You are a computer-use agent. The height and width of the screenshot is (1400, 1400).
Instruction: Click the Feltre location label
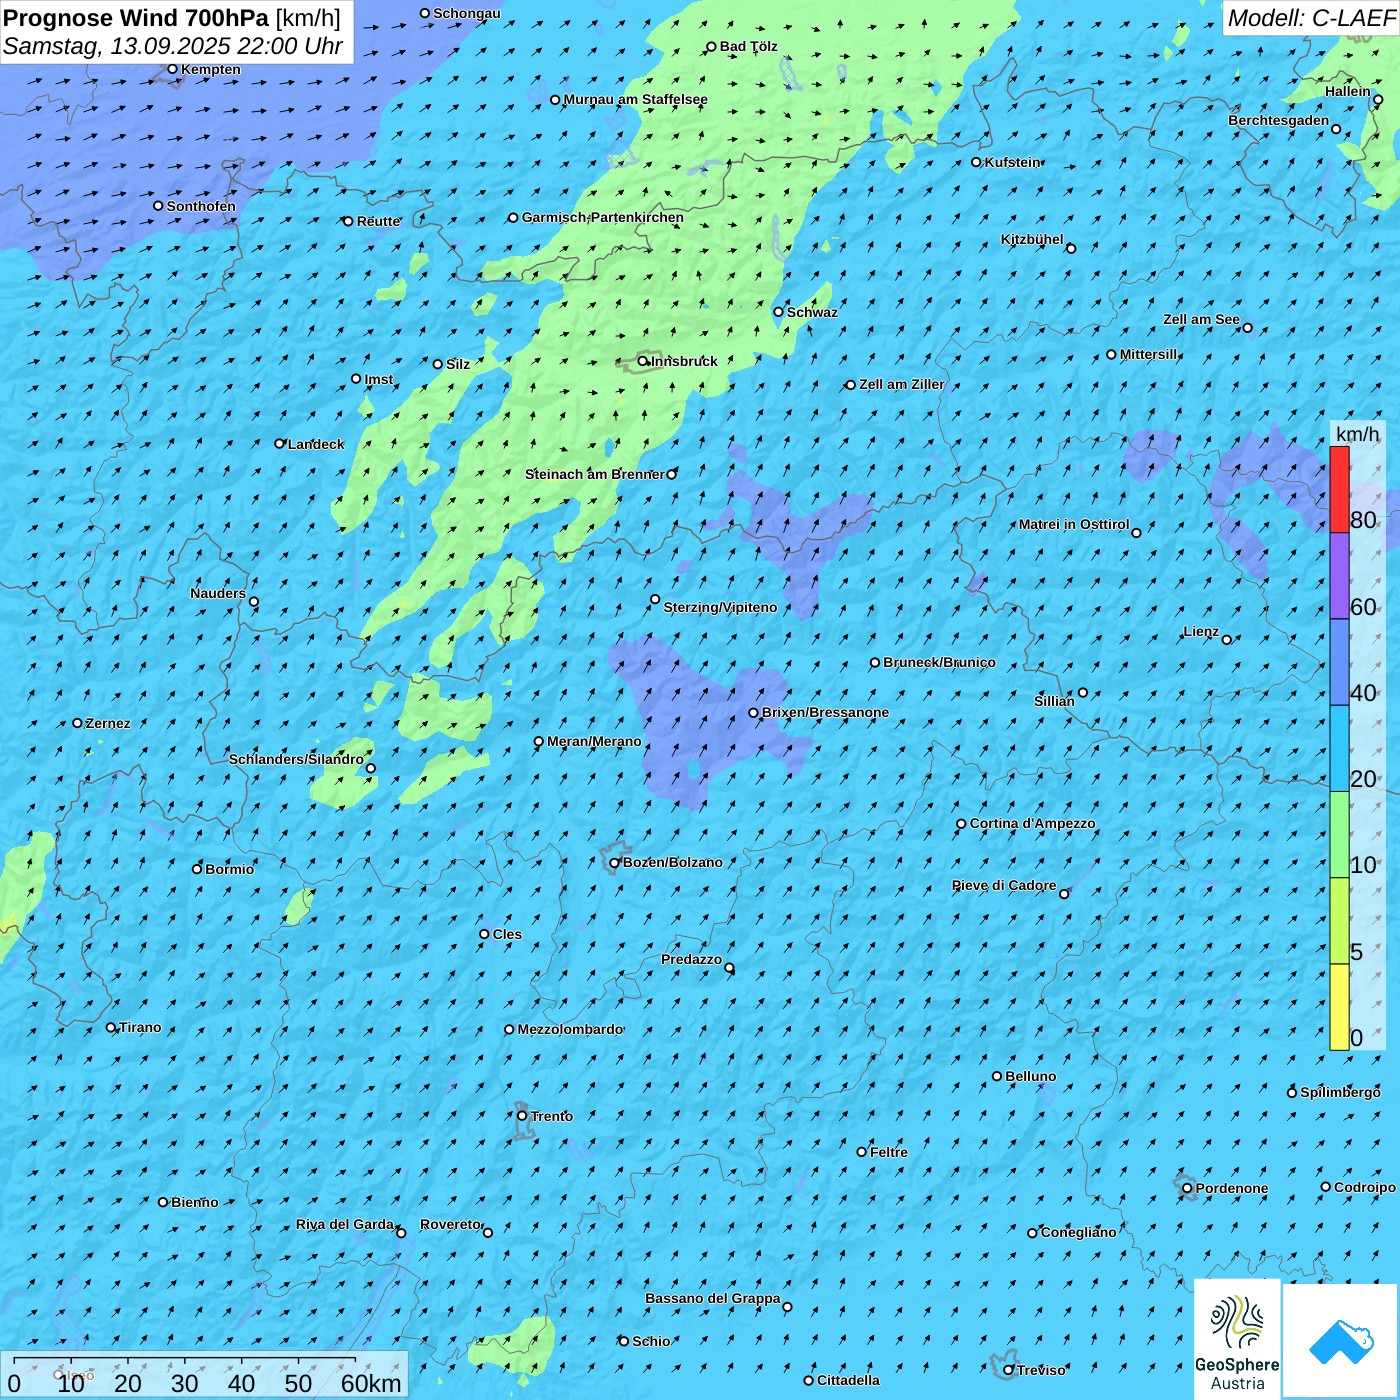(889, 1152)
